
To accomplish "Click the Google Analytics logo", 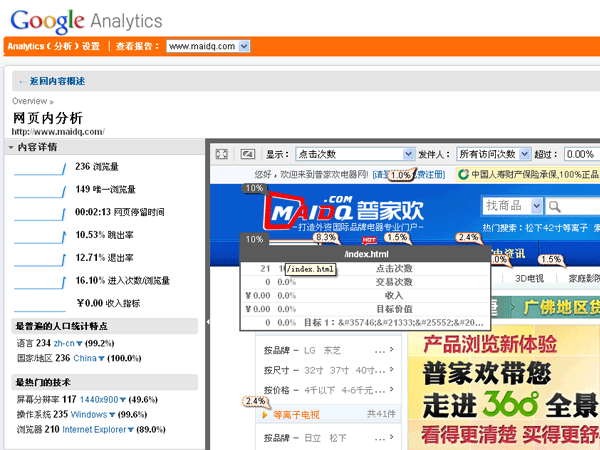I will (x=86, y=21).
